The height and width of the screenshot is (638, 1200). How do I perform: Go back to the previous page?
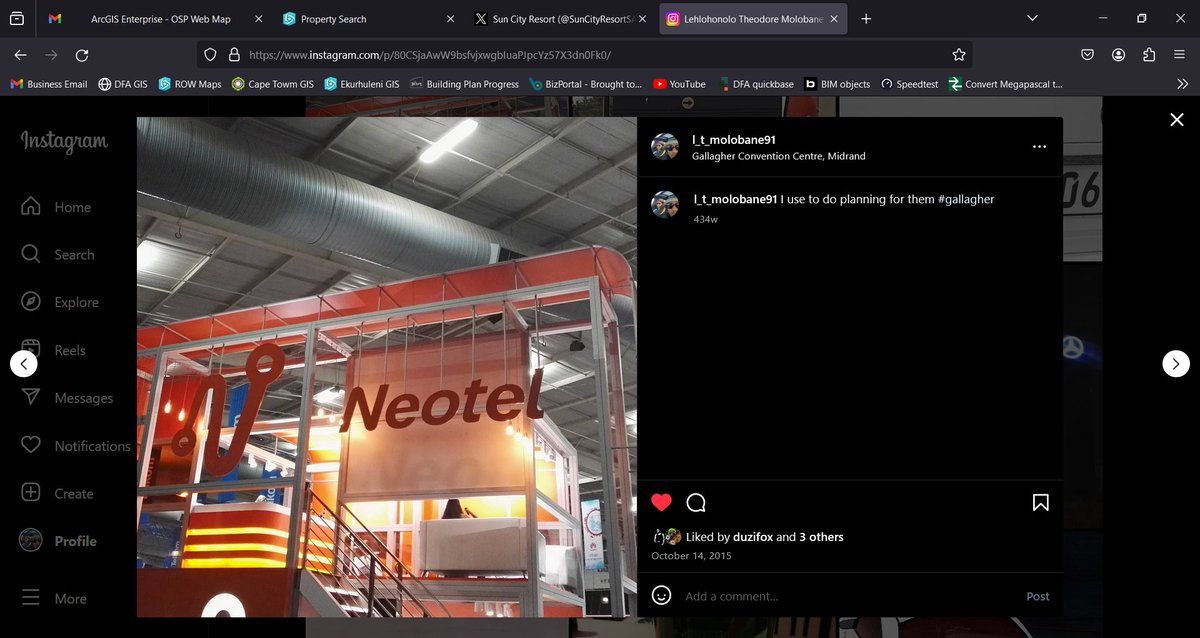click(21, 55)
